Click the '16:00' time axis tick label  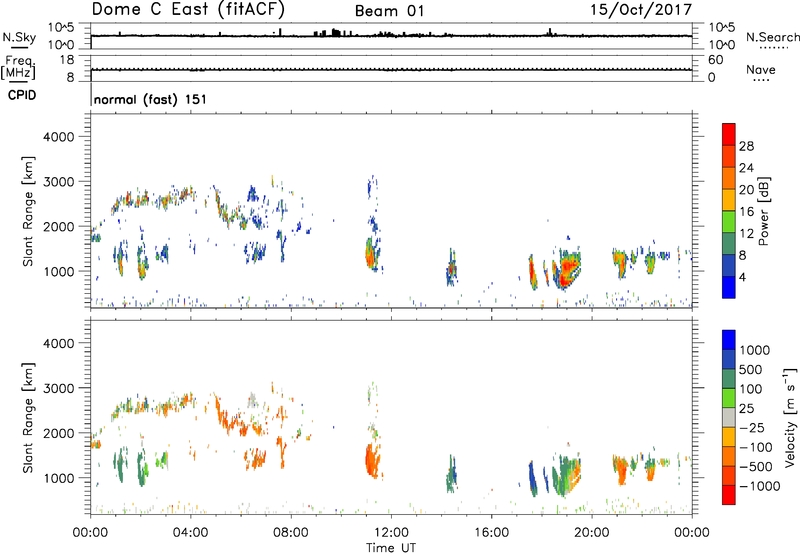[491, 533]
